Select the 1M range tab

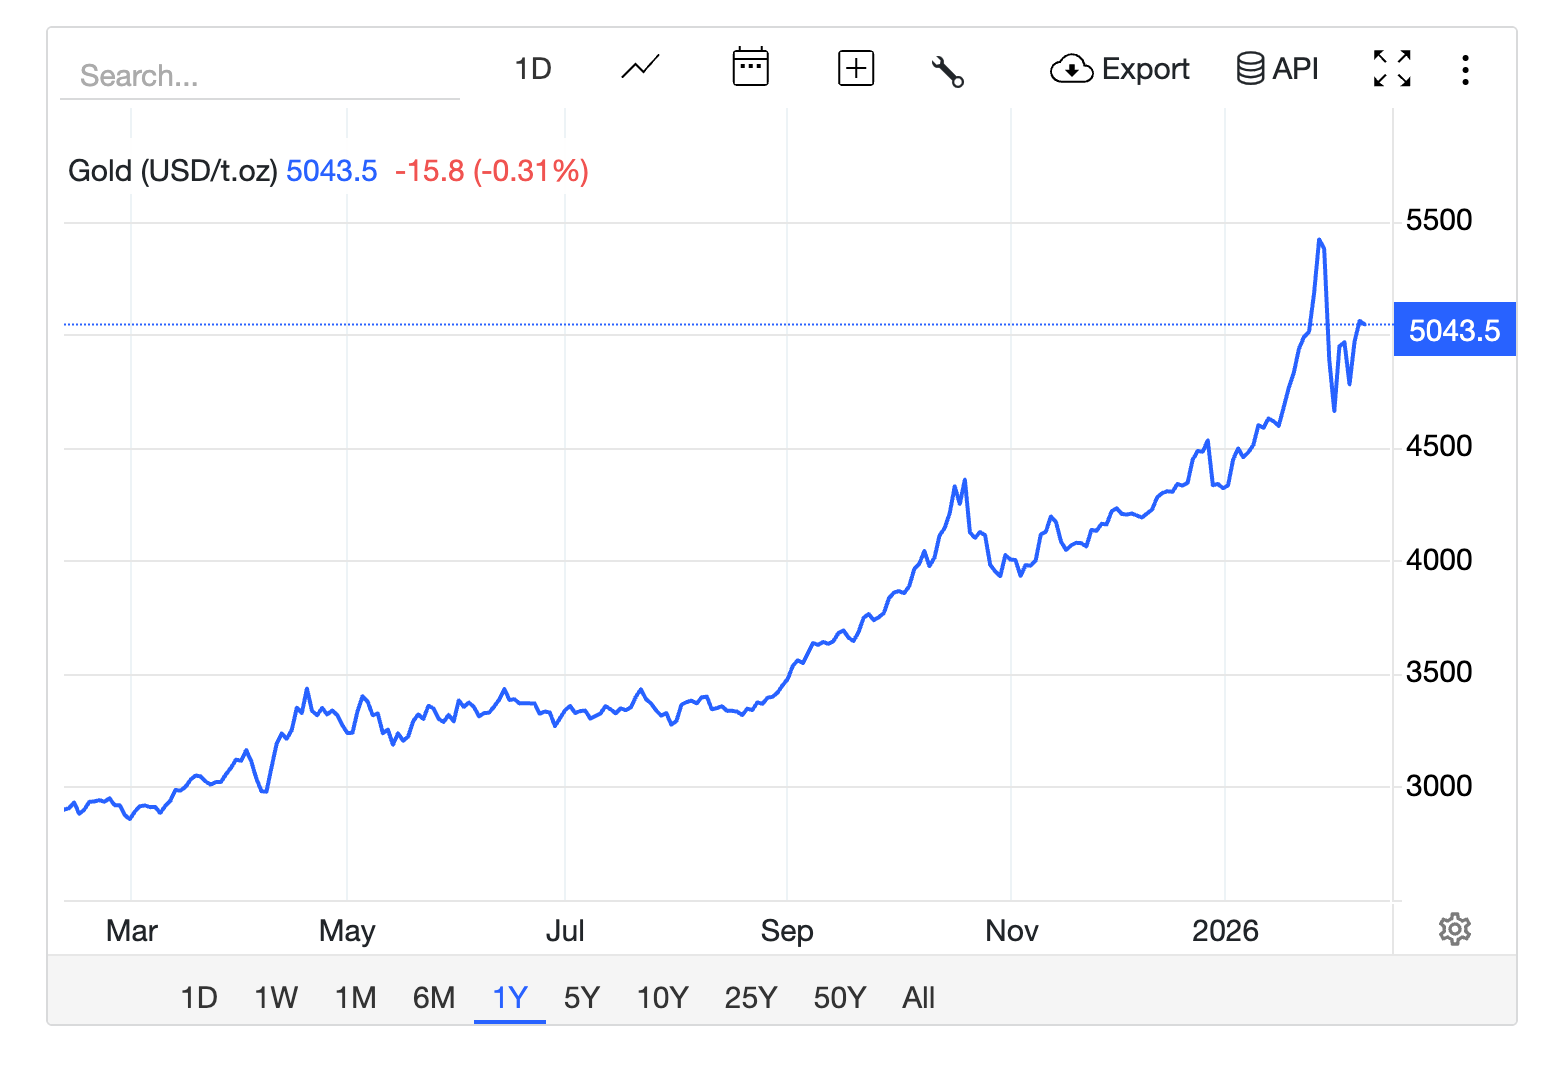pos(355,997)
